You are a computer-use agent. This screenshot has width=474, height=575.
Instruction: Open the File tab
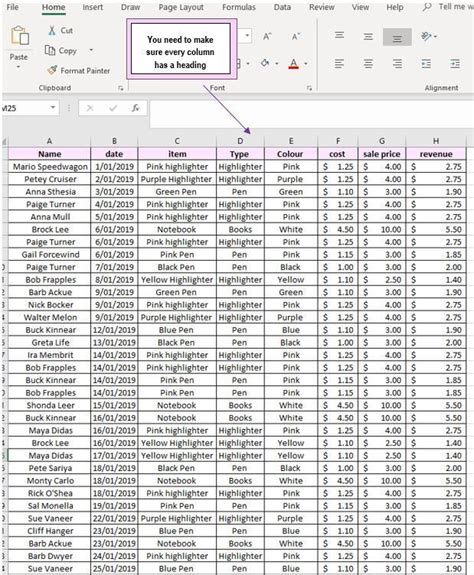point(12,7)
